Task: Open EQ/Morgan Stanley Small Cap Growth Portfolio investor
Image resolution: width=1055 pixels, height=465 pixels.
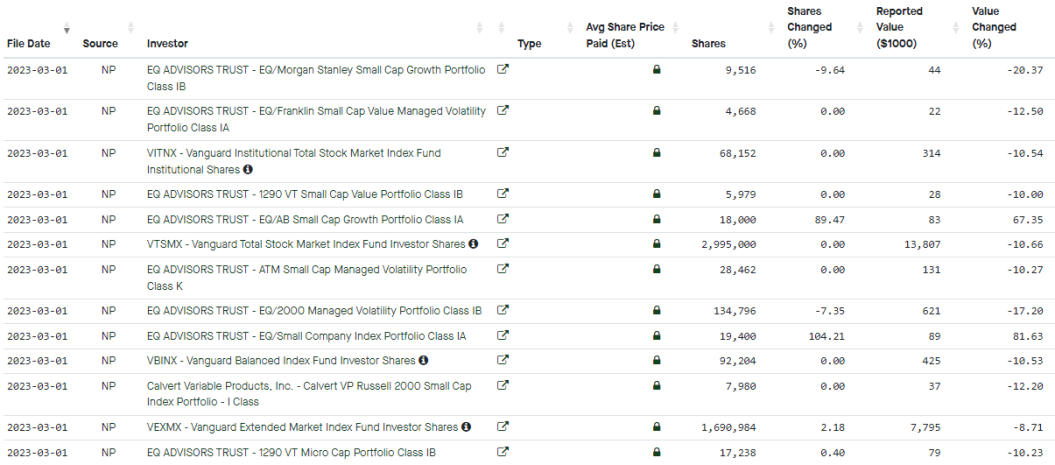Action: pyautogui.click(x=316, y=78)
